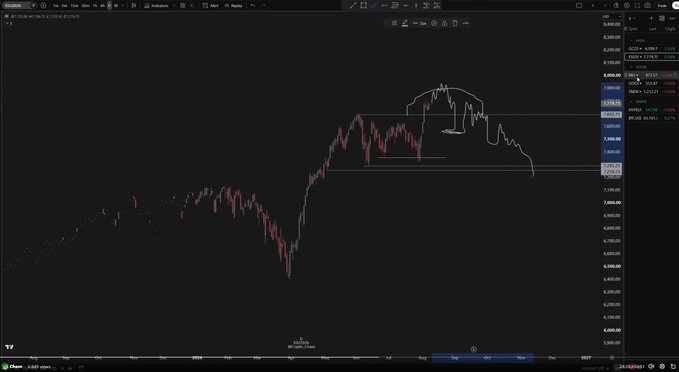Switch to the 4h timeframe
Viewport: 679px width, 372px height.
(x=102, y=6)
